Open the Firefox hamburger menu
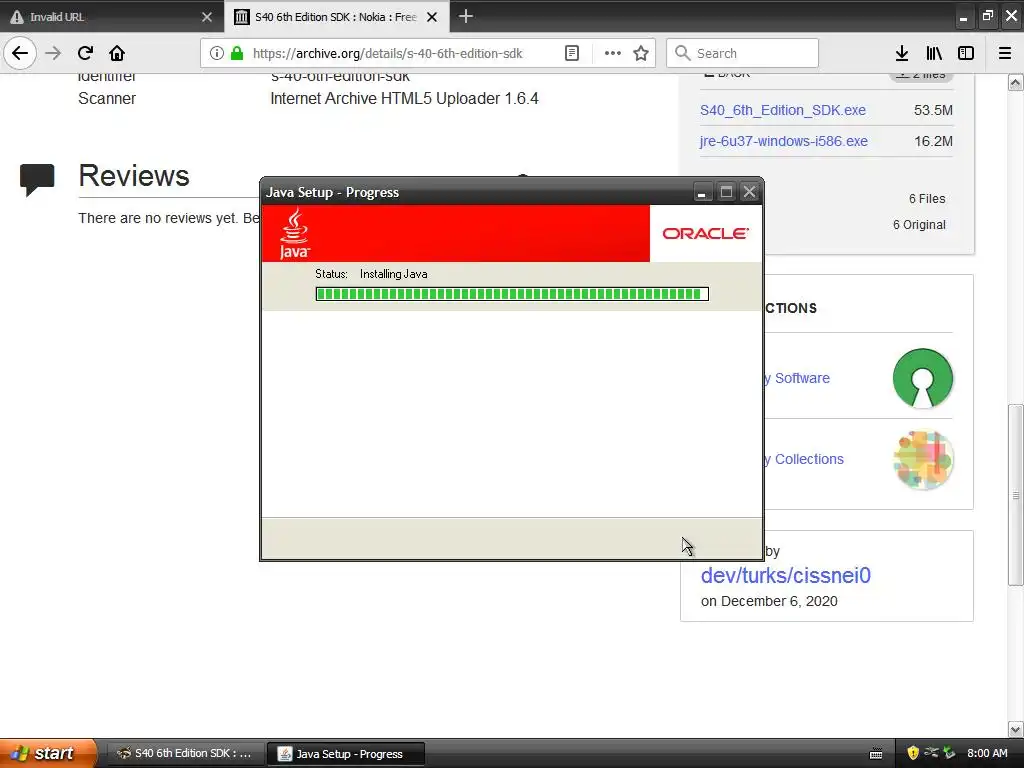The image size is (1024, 768). pyautogui.click(x=1005, y=53)
